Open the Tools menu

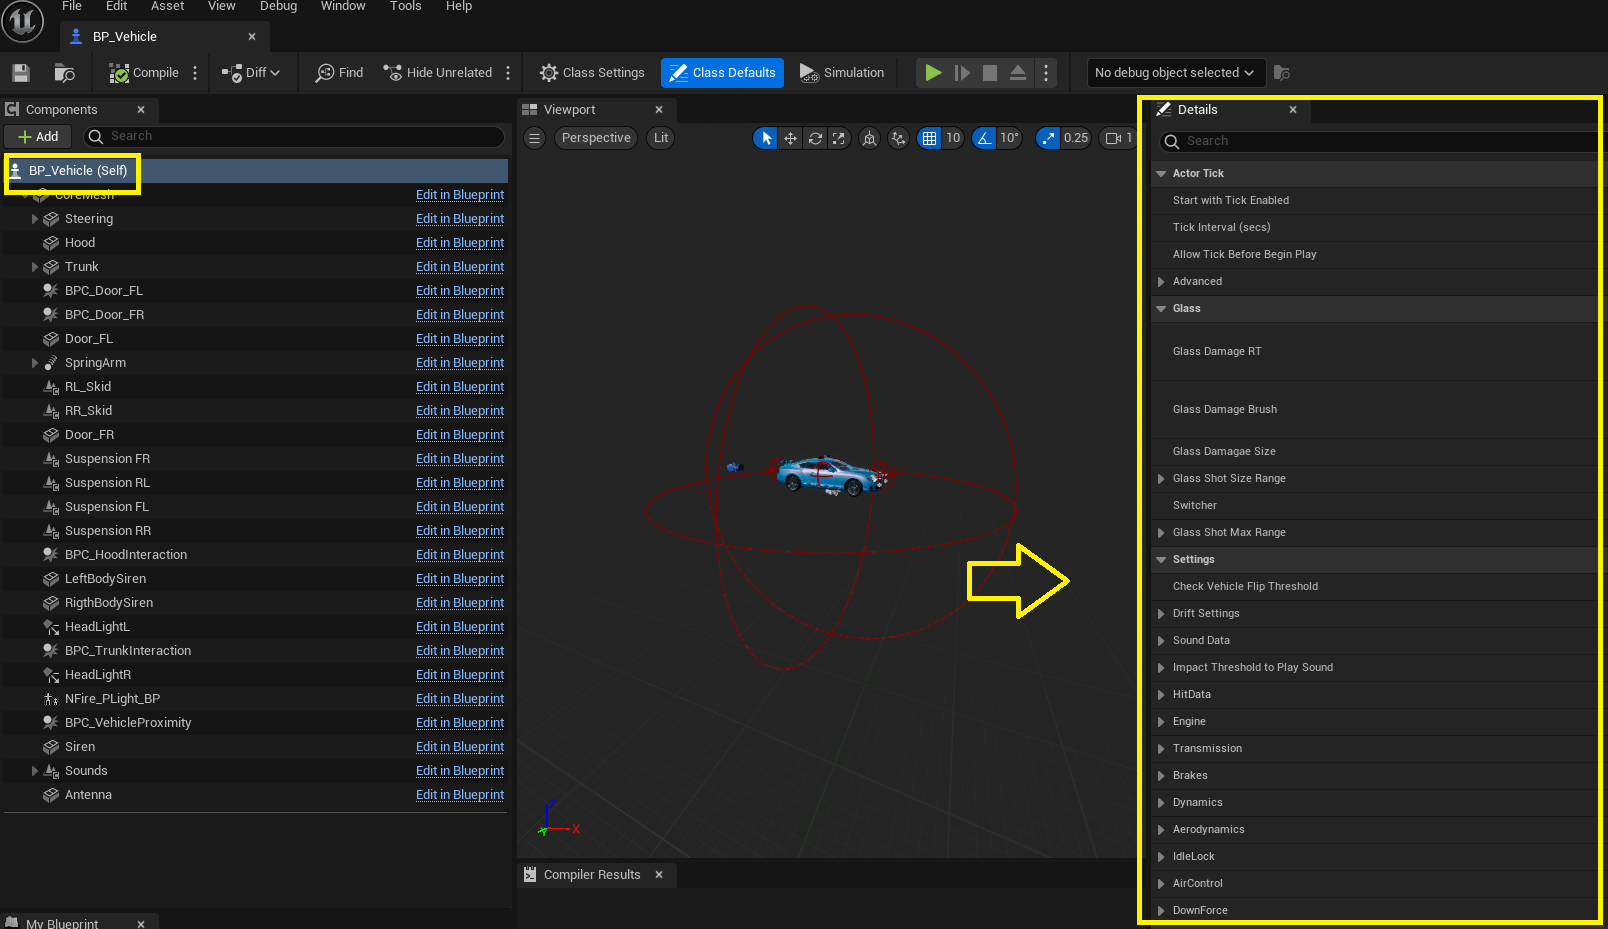coord(405,7)
